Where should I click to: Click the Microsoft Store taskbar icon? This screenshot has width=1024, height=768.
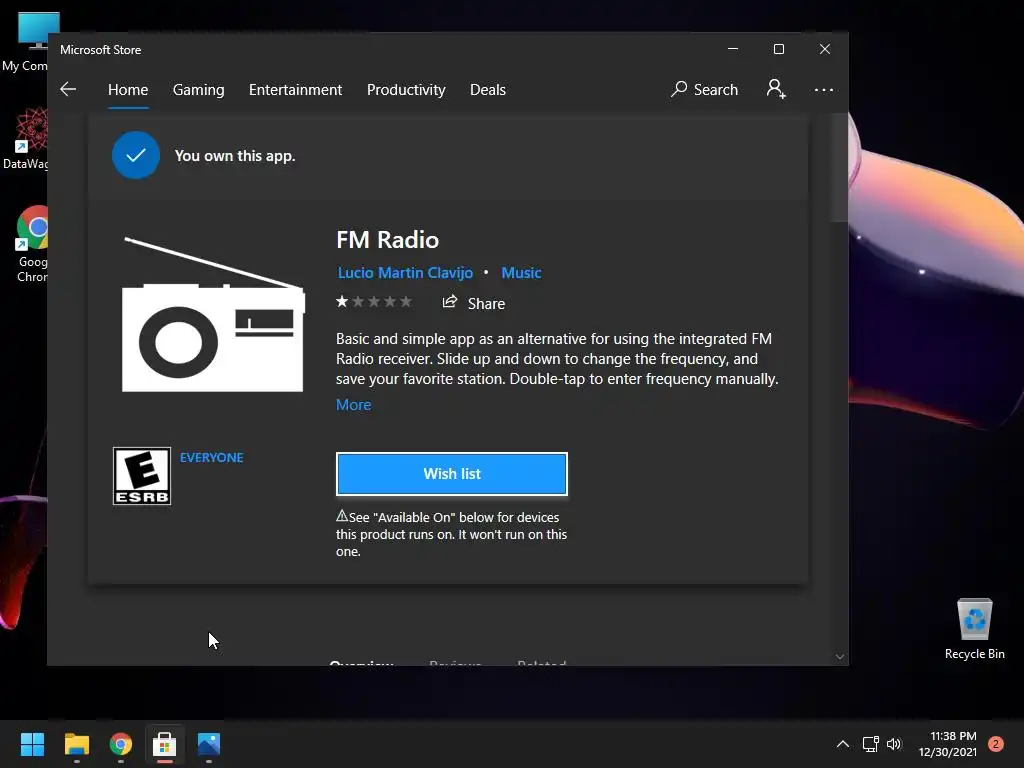165,744
